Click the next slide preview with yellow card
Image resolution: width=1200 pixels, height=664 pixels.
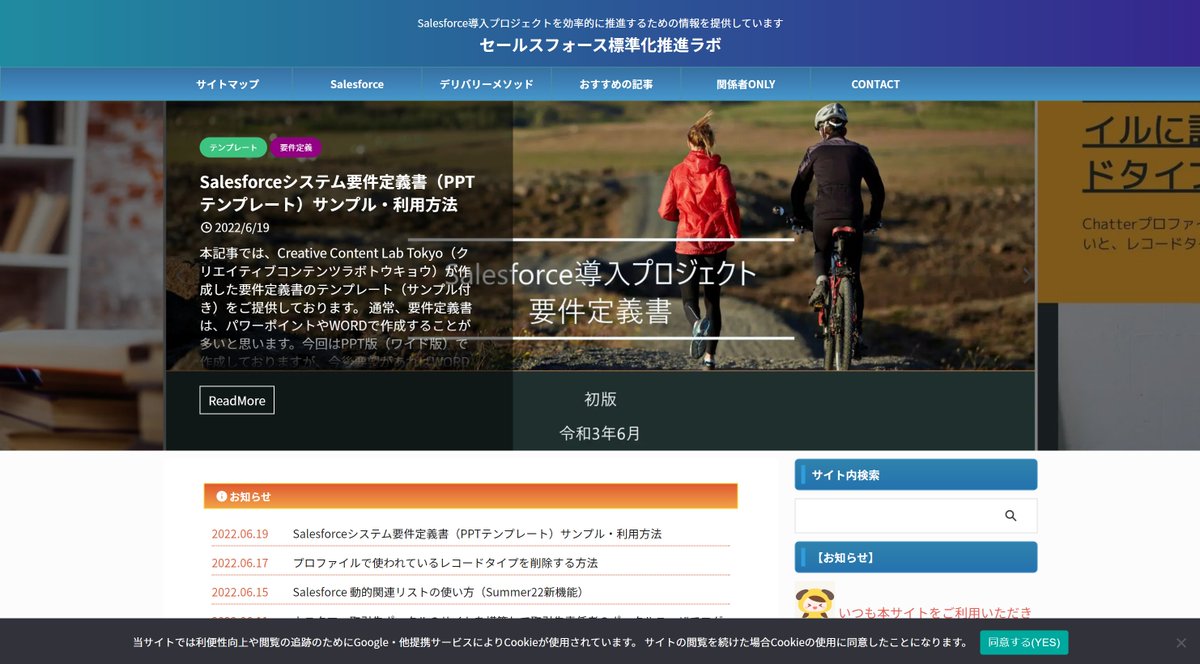tap(1118, 200)
